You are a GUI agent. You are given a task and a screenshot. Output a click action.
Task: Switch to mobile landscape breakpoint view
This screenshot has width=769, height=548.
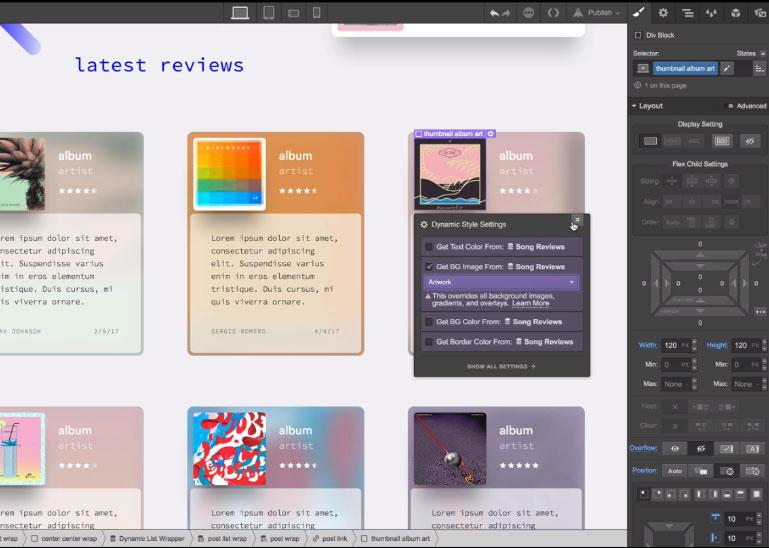tap(293, 13)
